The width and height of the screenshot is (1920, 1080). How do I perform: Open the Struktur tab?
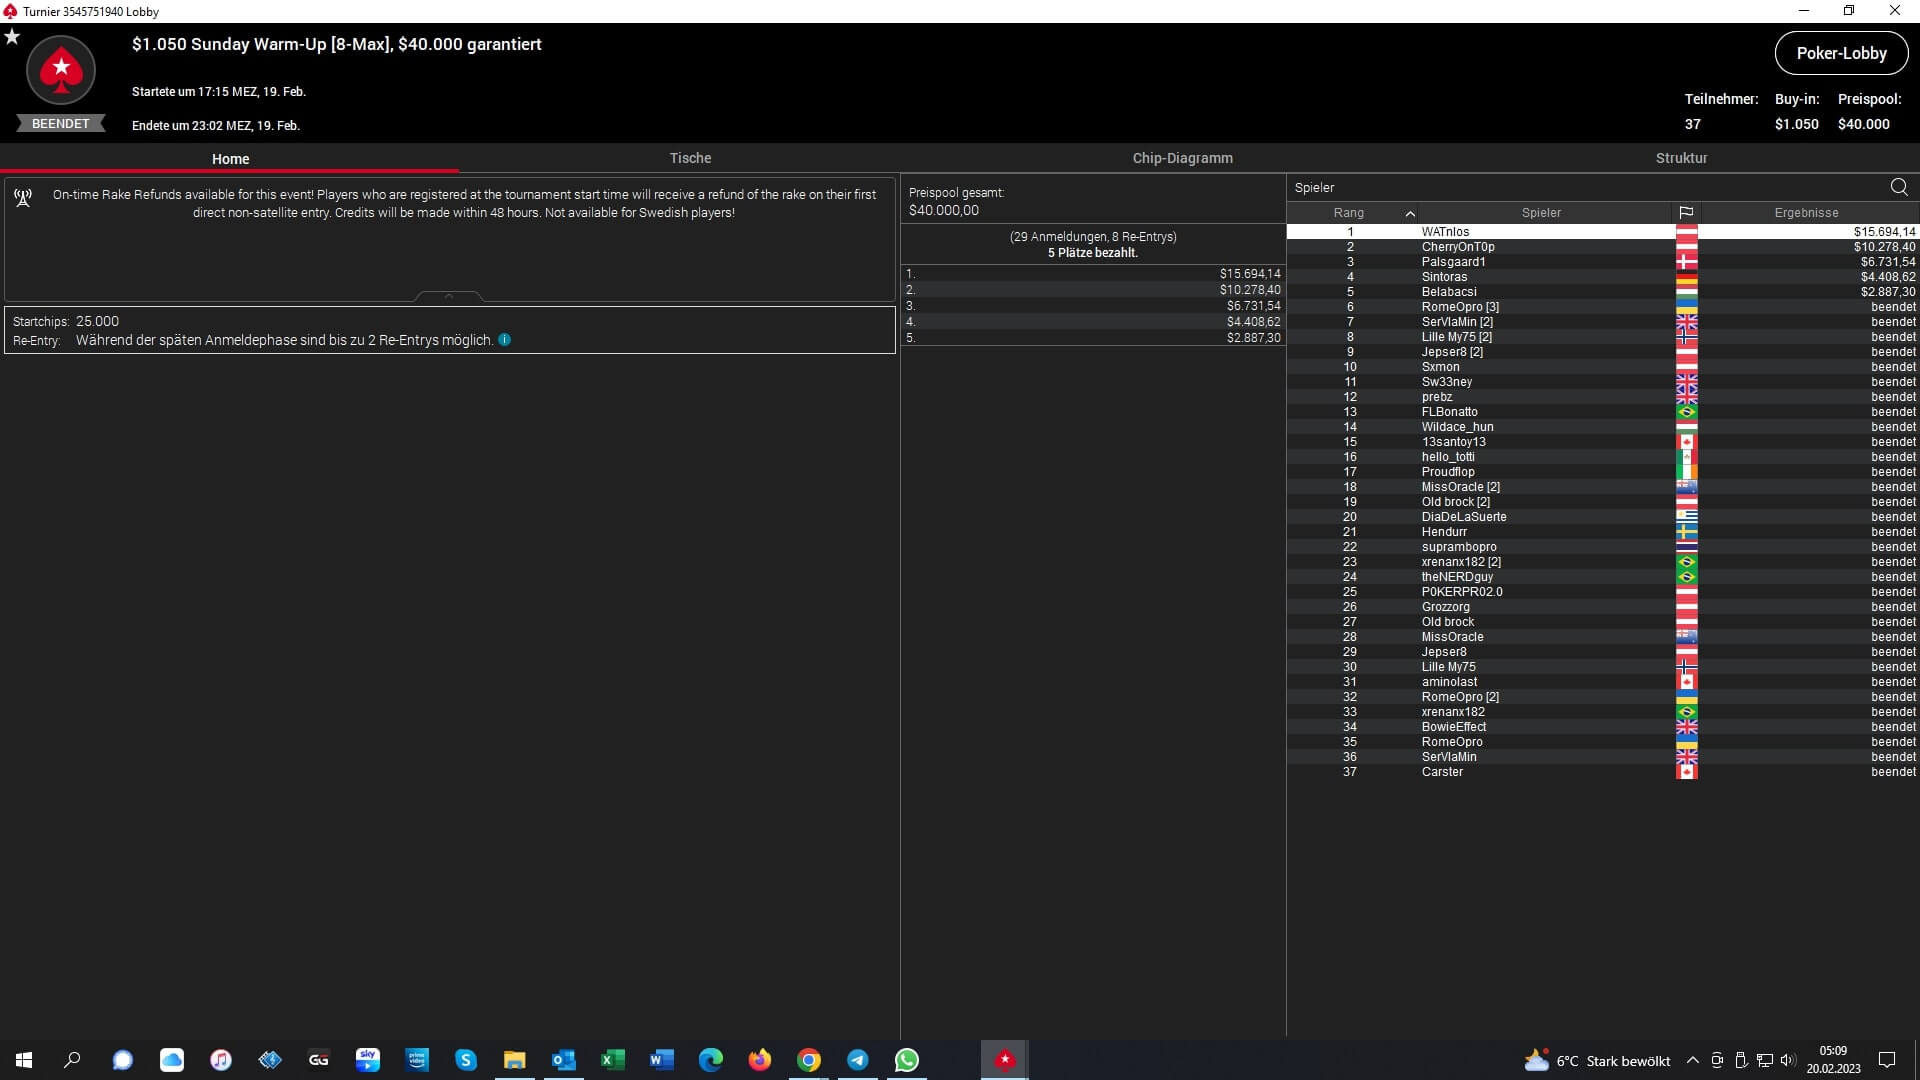click(x=1681, y=158)
